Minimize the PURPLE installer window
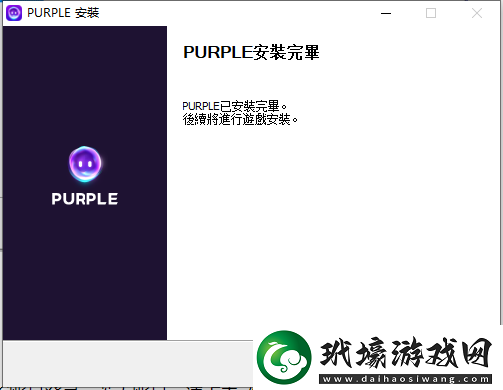Image resolution: width=503 pixels, height=390 pixels. pyautogui.click(x=386, y=13)
